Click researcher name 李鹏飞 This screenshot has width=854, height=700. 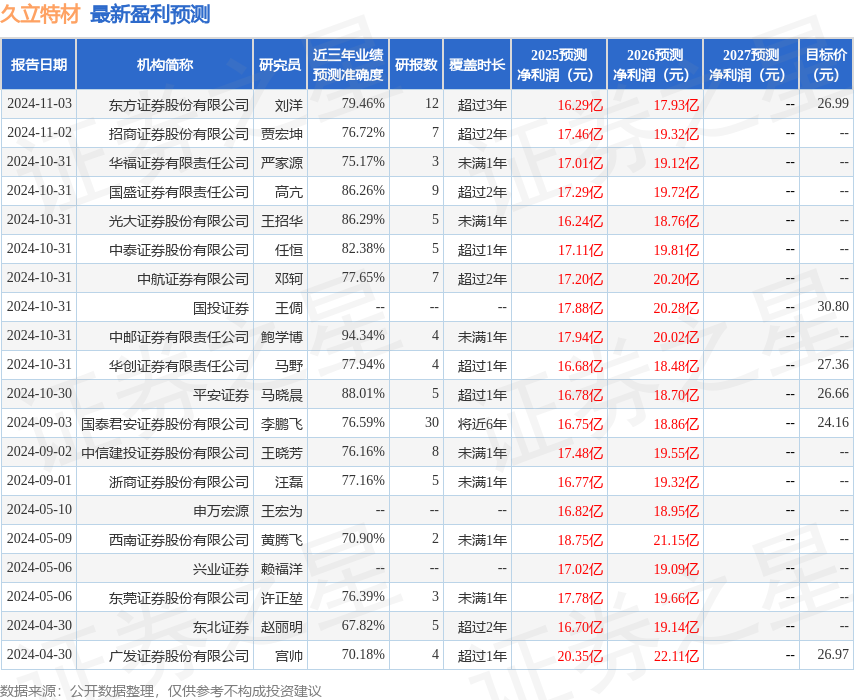click(282, 424)
